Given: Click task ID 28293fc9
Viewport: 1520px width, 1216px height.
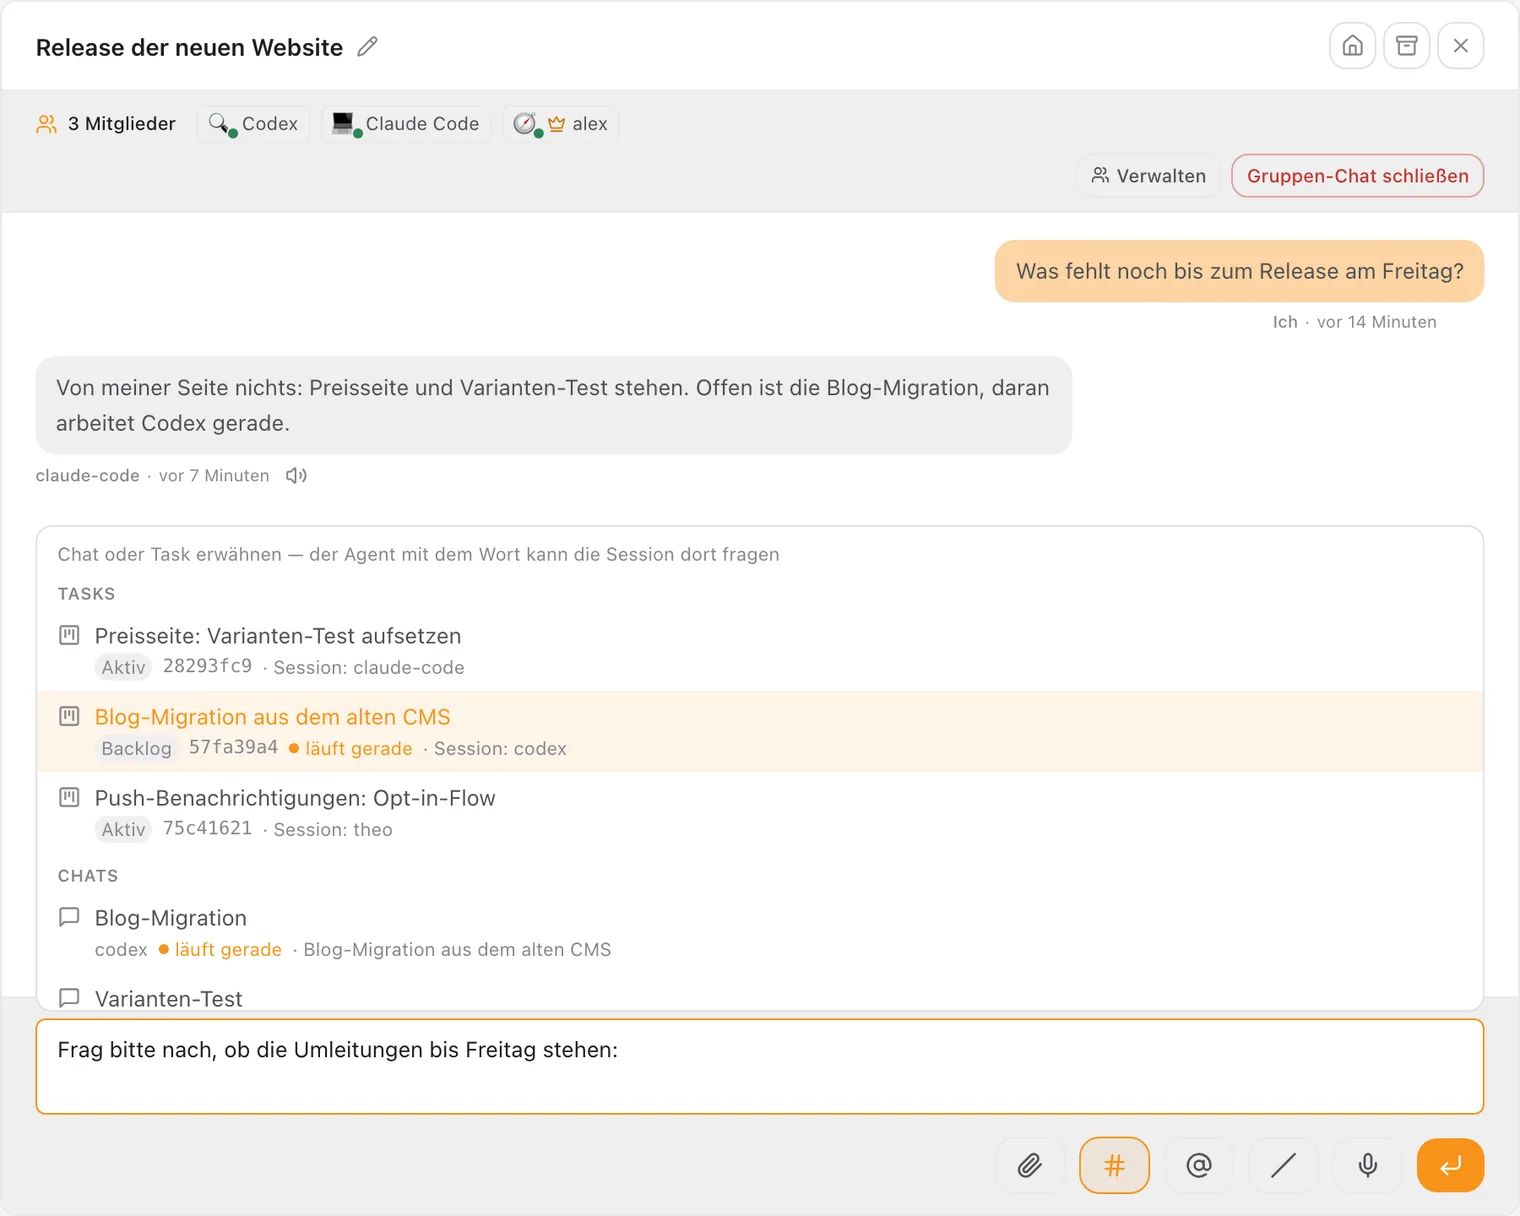Looking at the screenshot, I should pos(207,666).
